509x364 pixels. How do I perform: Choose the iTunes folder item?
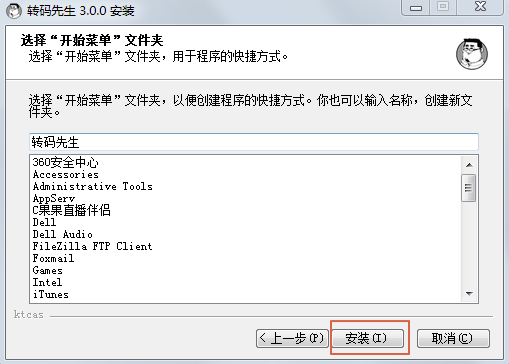coord(51,294)
